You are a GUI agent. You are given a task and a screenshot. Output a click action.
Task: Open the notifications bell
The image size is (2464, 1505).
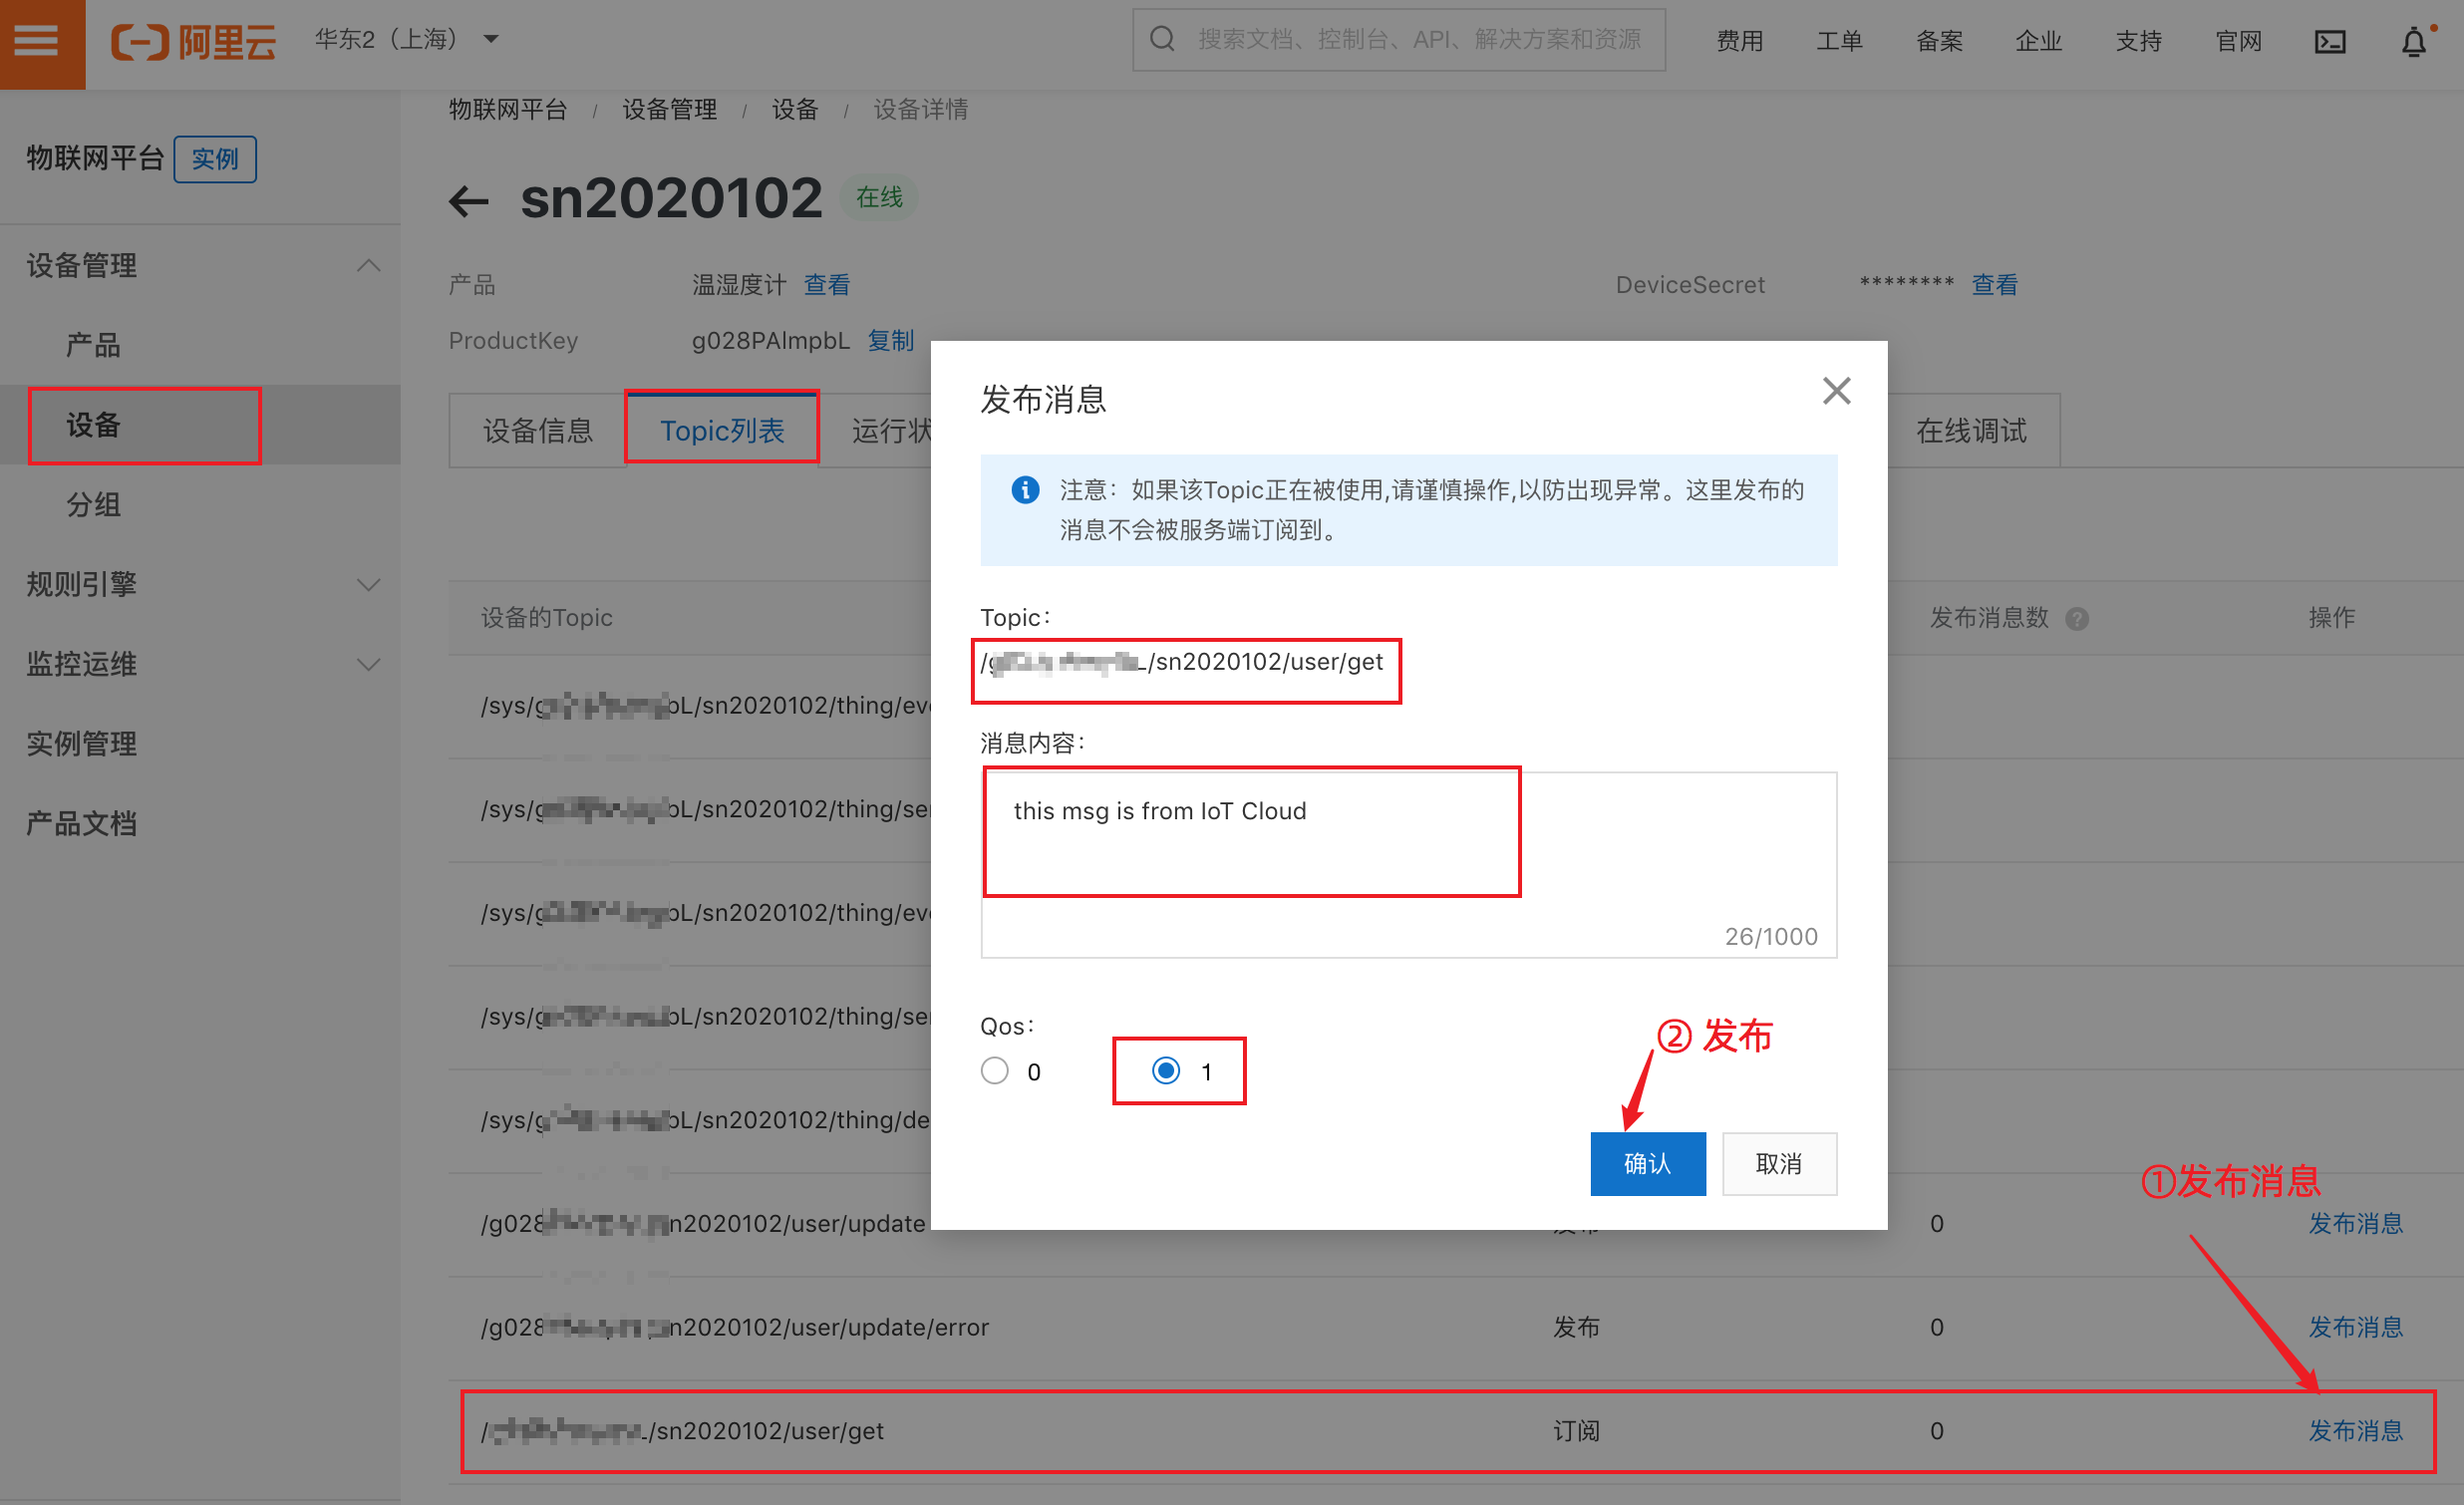[2413, 42]
